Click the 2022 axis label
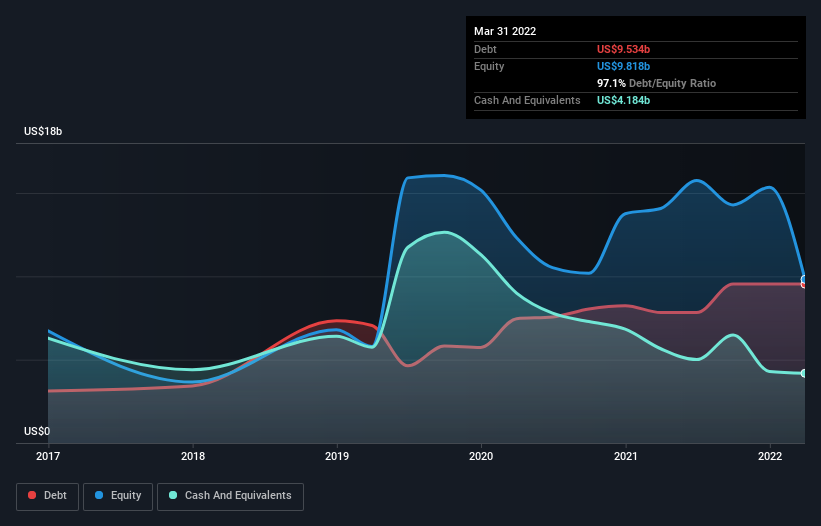The image size is (821, 526). [x=770, y=456]
